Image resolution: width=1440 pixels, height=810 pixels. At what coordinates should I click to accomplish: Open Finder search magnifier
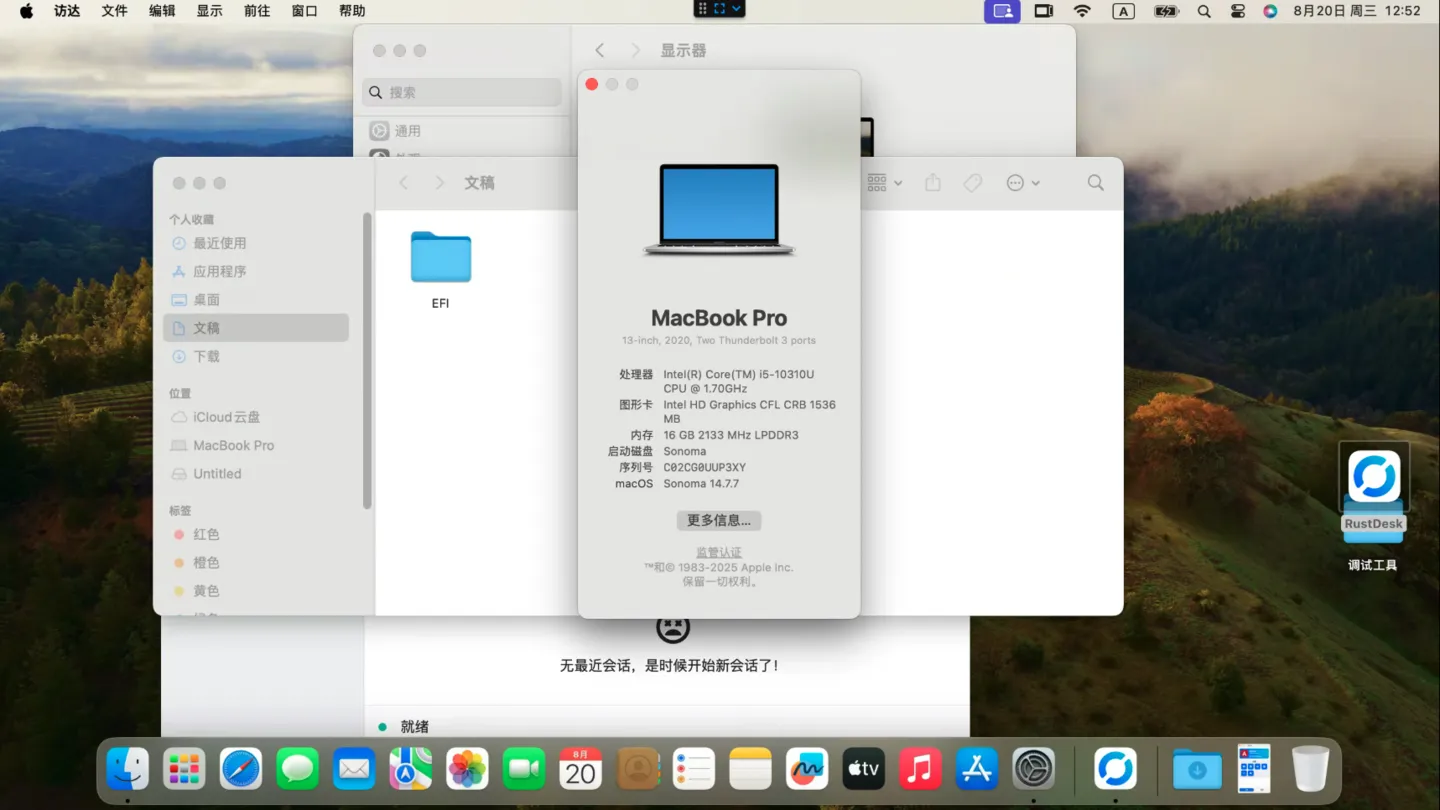[x=1095, y=183]
